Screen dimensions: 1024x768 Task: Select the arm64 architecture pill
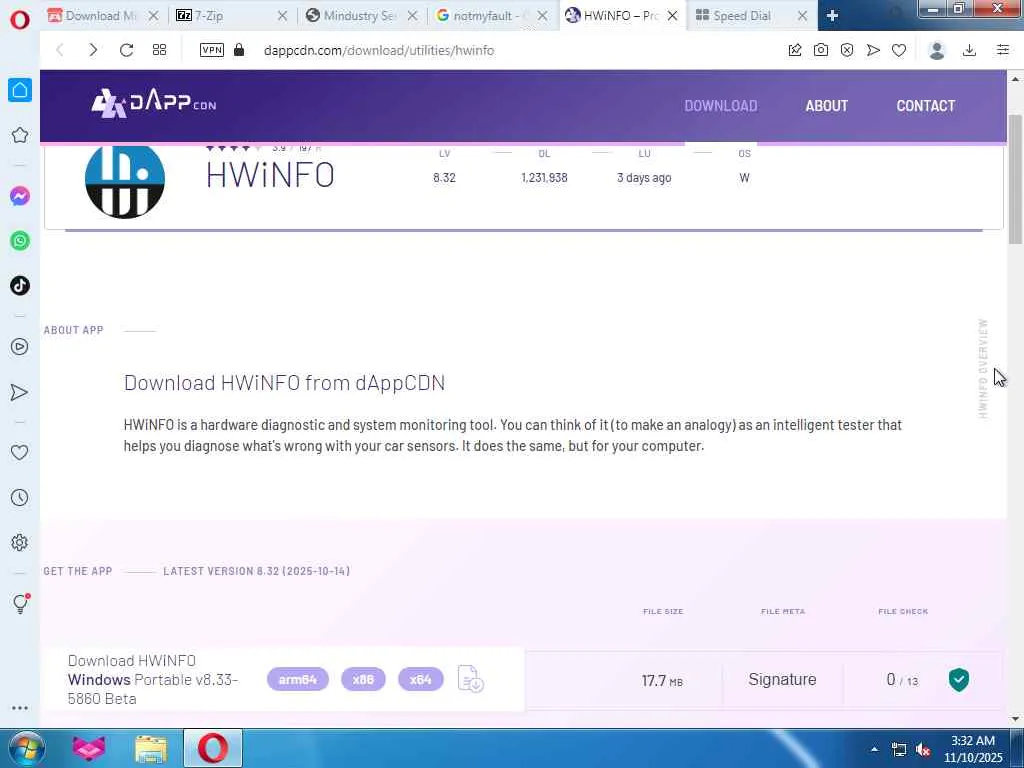pyautogui.click(x=297, y=679)
